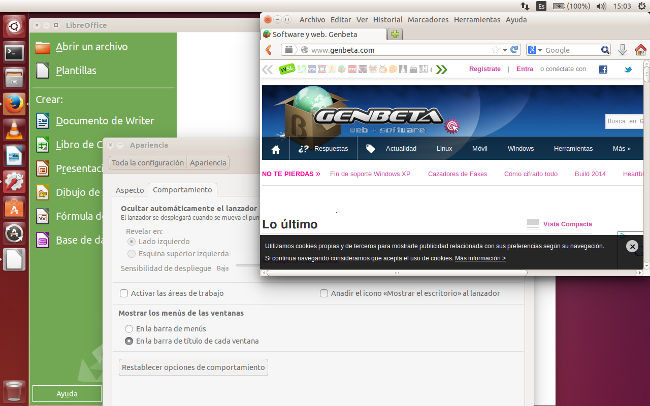Open the volume indicator in top panel
Image resolution: width=650 pixels, height=406 pixels.
tap(601, 6)
